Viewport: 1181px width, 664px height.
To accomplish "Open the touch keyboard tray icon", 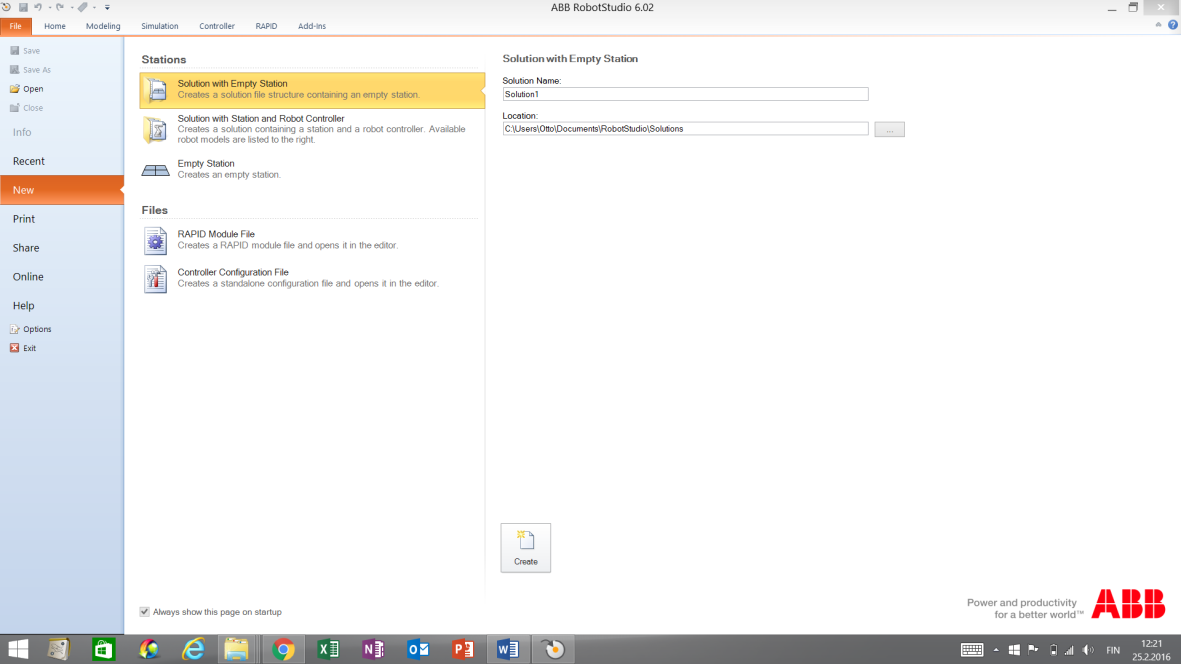I will (972, 650).
